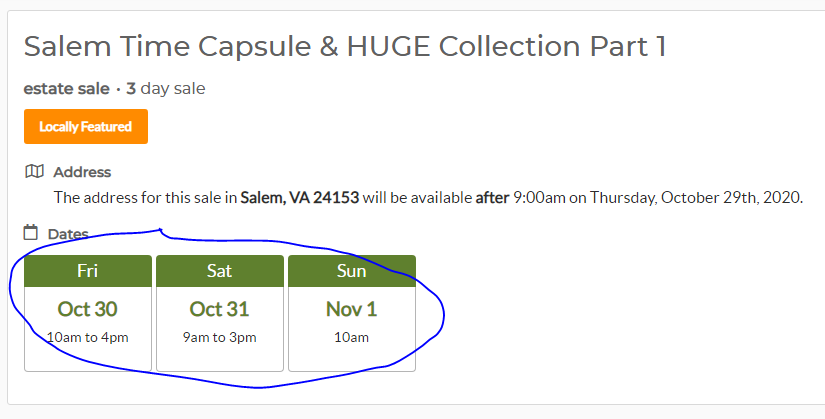This screenshot has height=419, width=825.
Task: Select the Sat header on second date card
Action: [220, 271]
